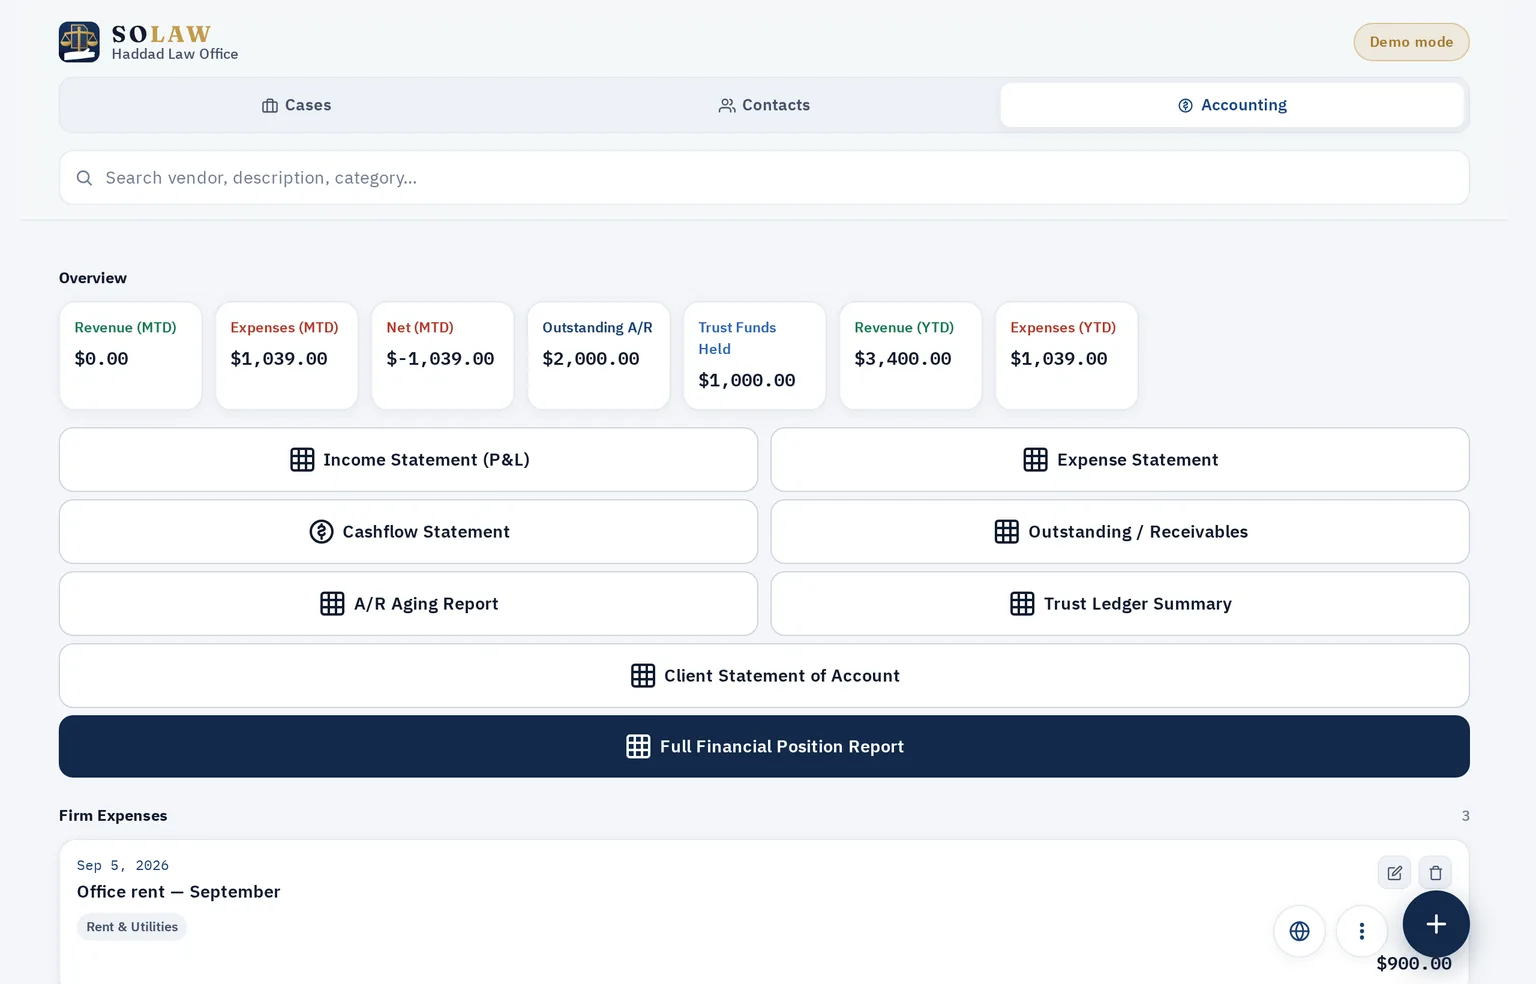The height and width of the screenshot is (984, 1536).
Task: Click the briefcase icon on Cases tab
Action: 270,106
